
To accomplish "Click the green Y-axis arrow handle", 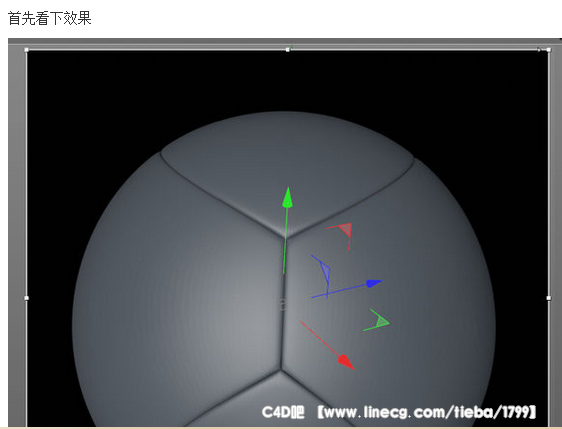I will point(287,197).
